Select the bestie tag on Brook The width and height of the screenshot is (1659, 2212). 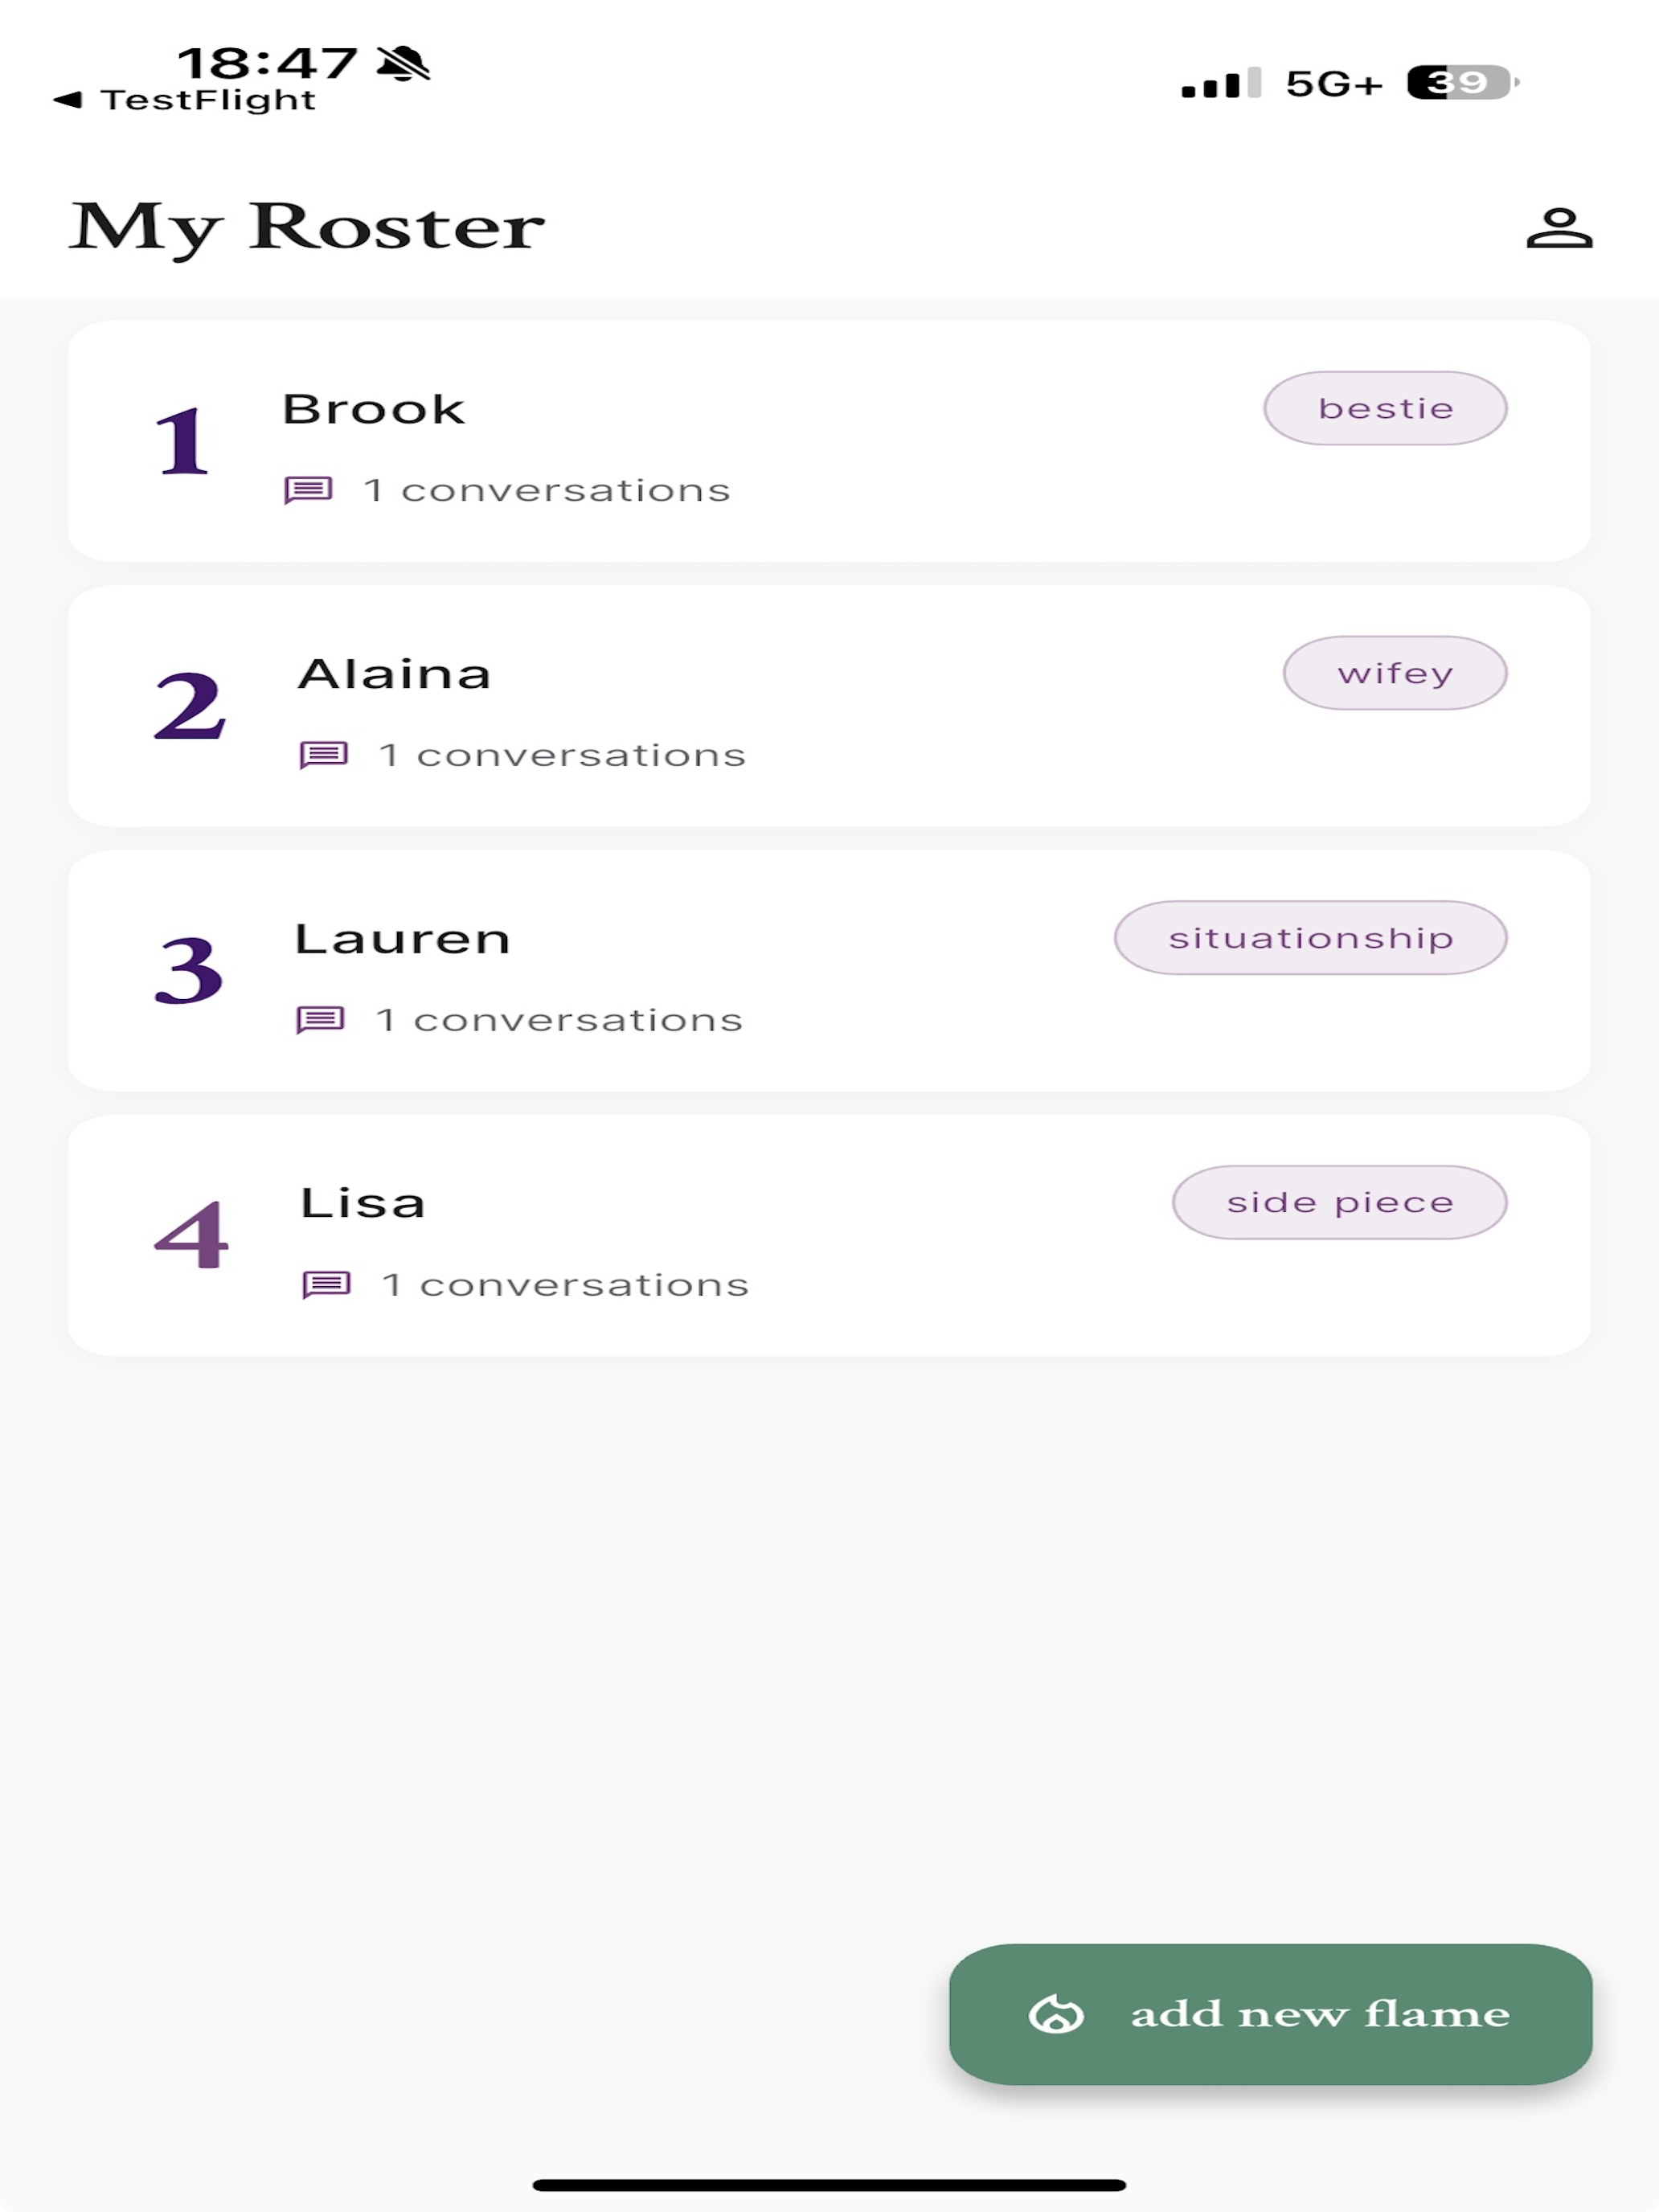(1385, 408)
